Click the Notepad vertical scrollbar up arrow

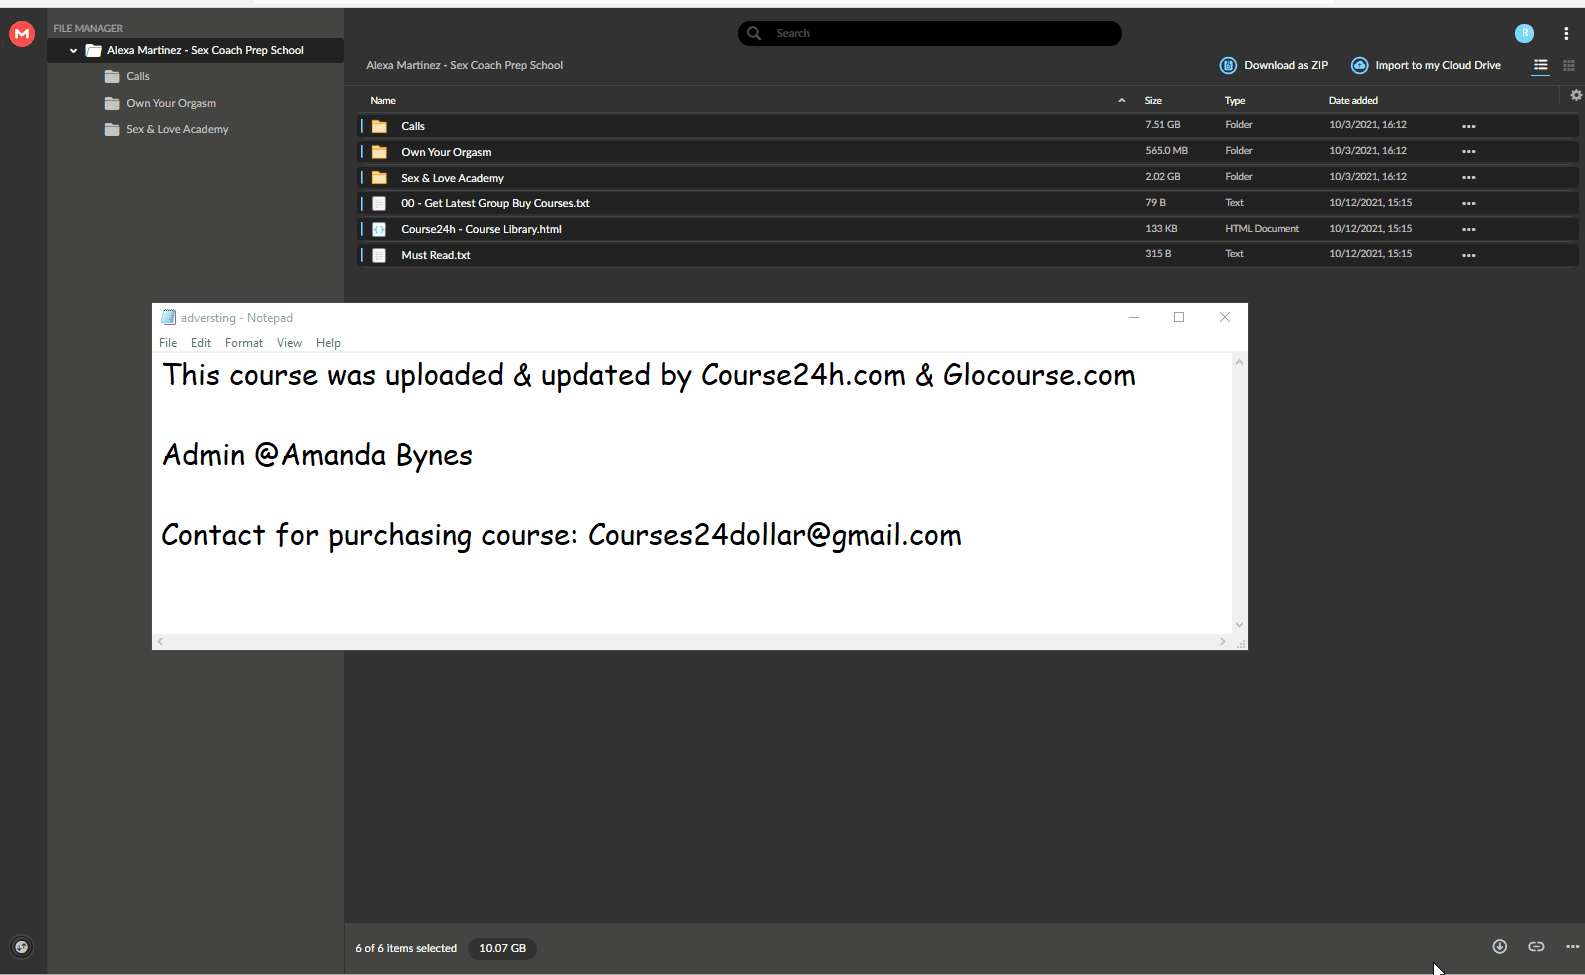tap(1239, 362)
